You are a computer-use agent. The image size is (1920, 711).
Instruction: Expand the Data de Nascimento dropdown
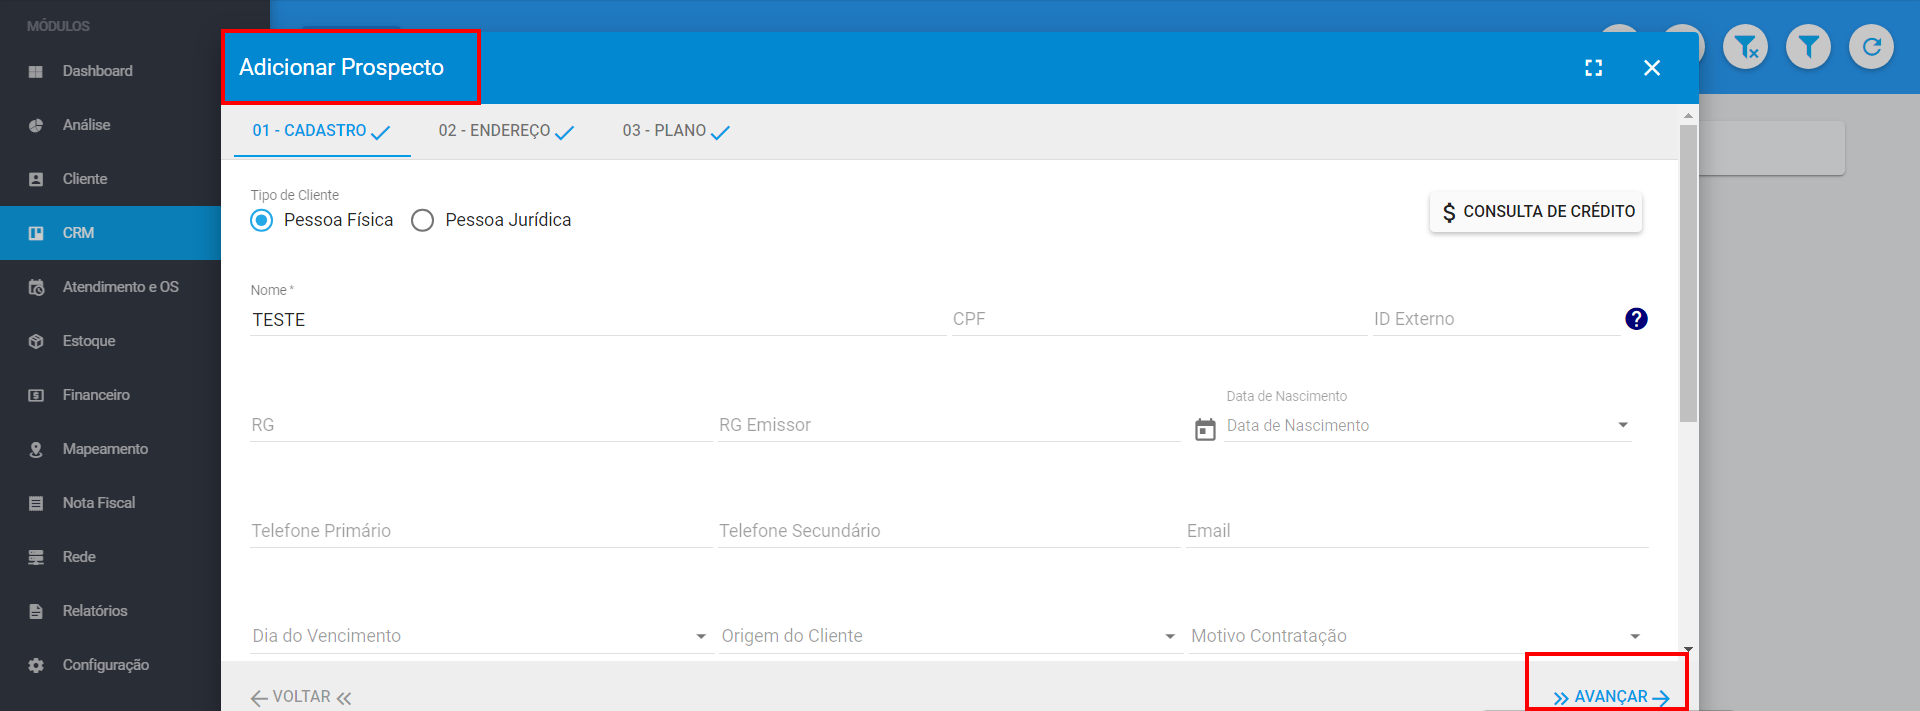[1623, 425]
